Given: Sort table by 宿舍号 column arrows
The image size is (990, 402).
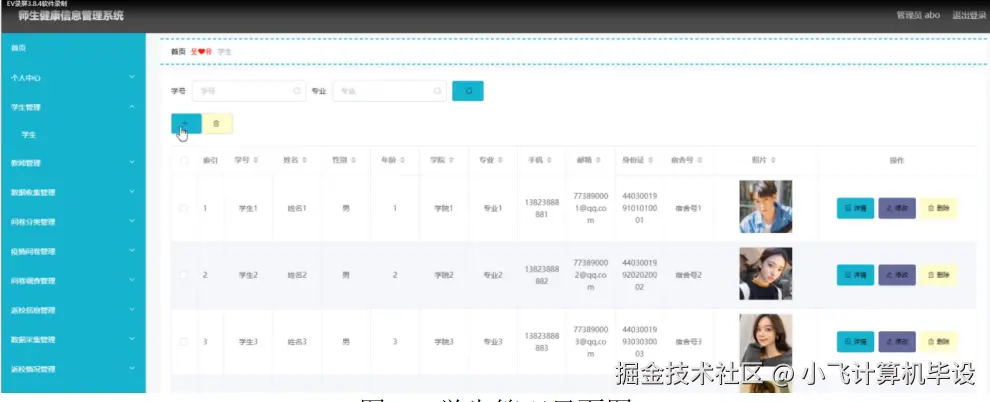Looking at the screenshot, I should point(700,160).
